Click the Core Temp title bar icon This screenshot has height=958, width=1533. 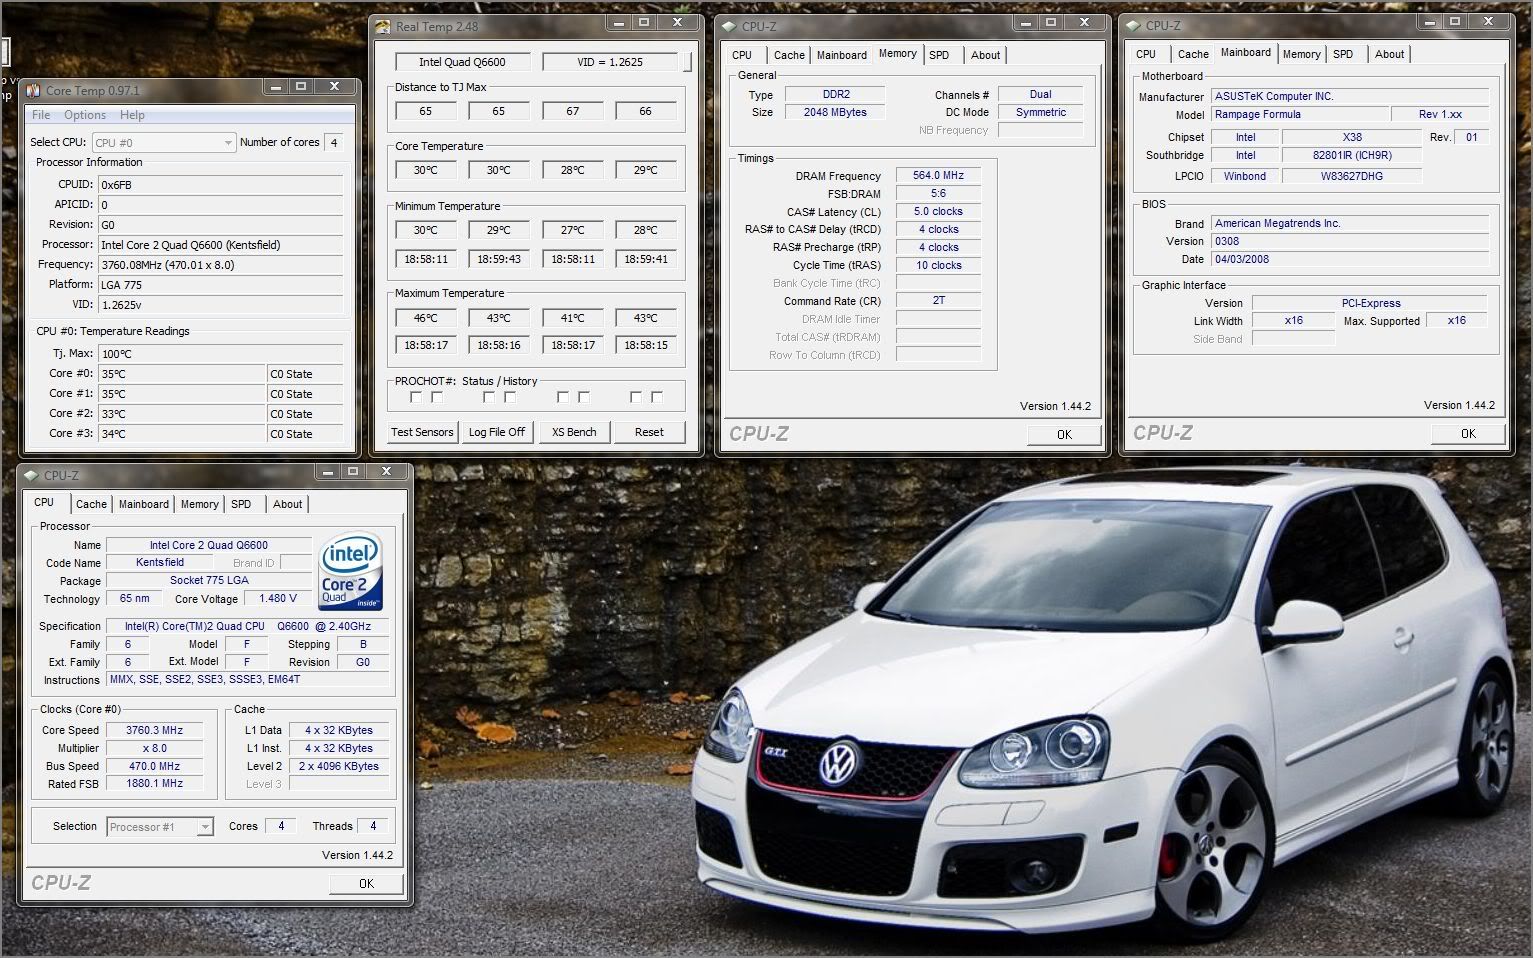(x=33, y=90)
